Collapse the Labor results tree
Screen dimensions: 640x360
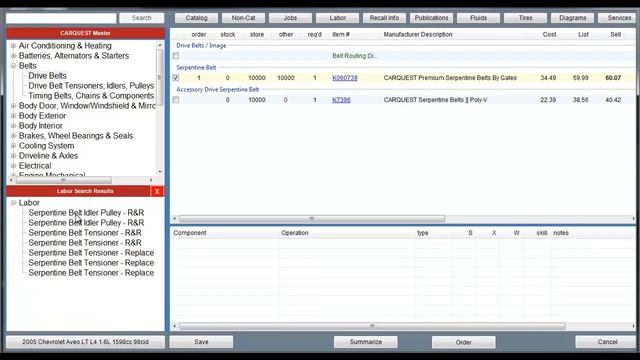[13, 202]
